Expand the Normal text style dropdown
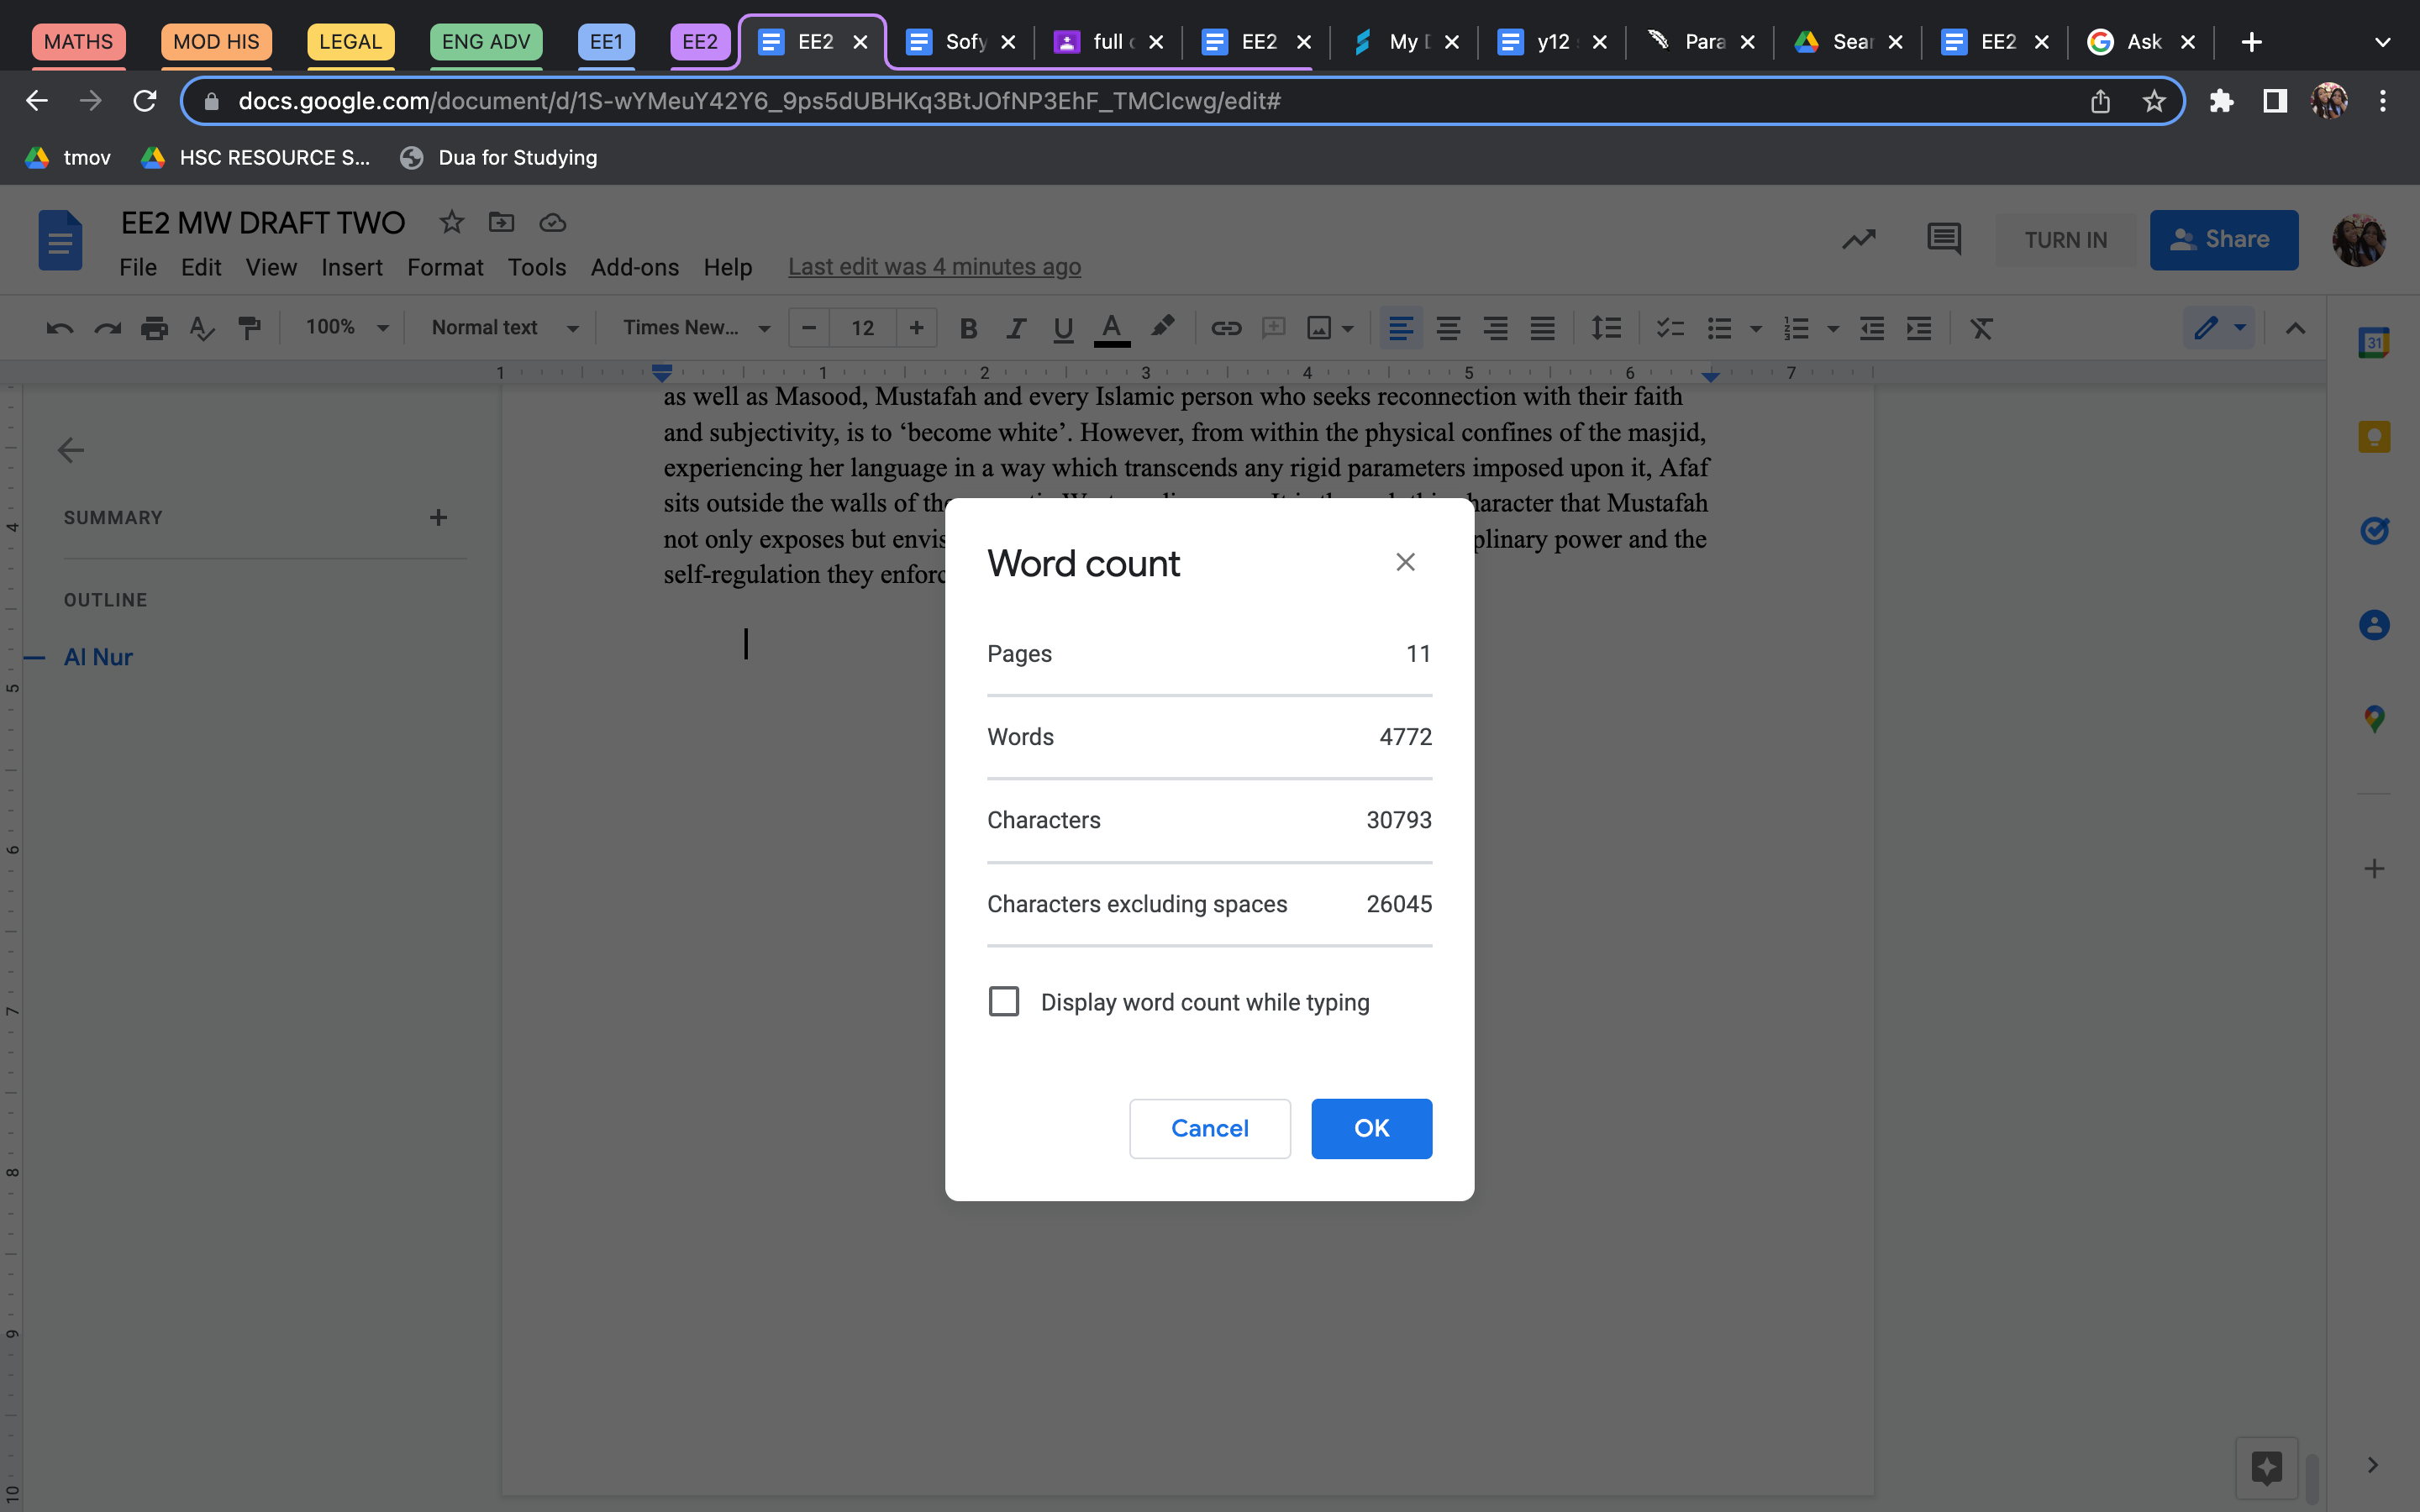2420x1512 pixels. (504, 328)
